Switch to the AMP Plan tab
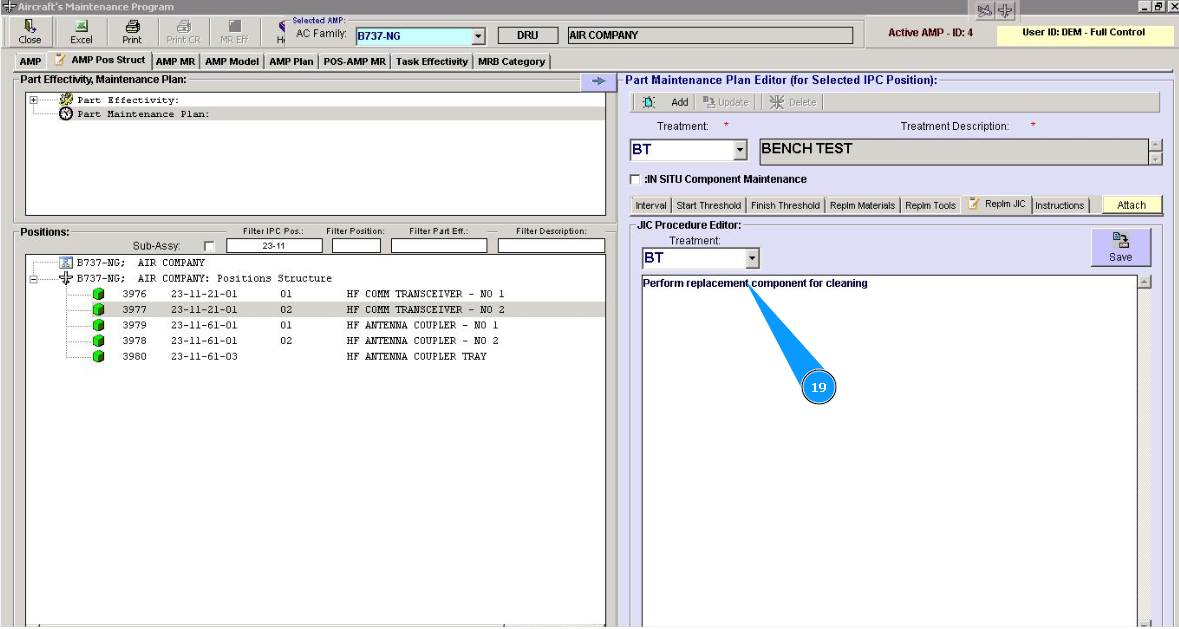 click(x=291, y=62)
